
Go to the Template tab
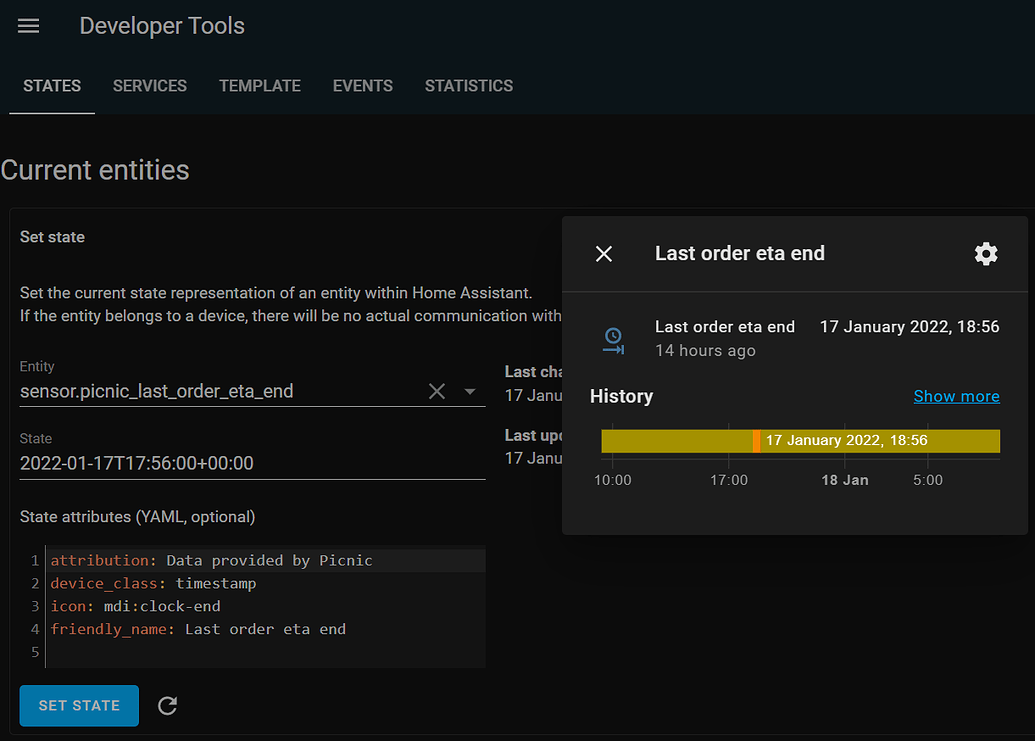[x=260, y=86]
